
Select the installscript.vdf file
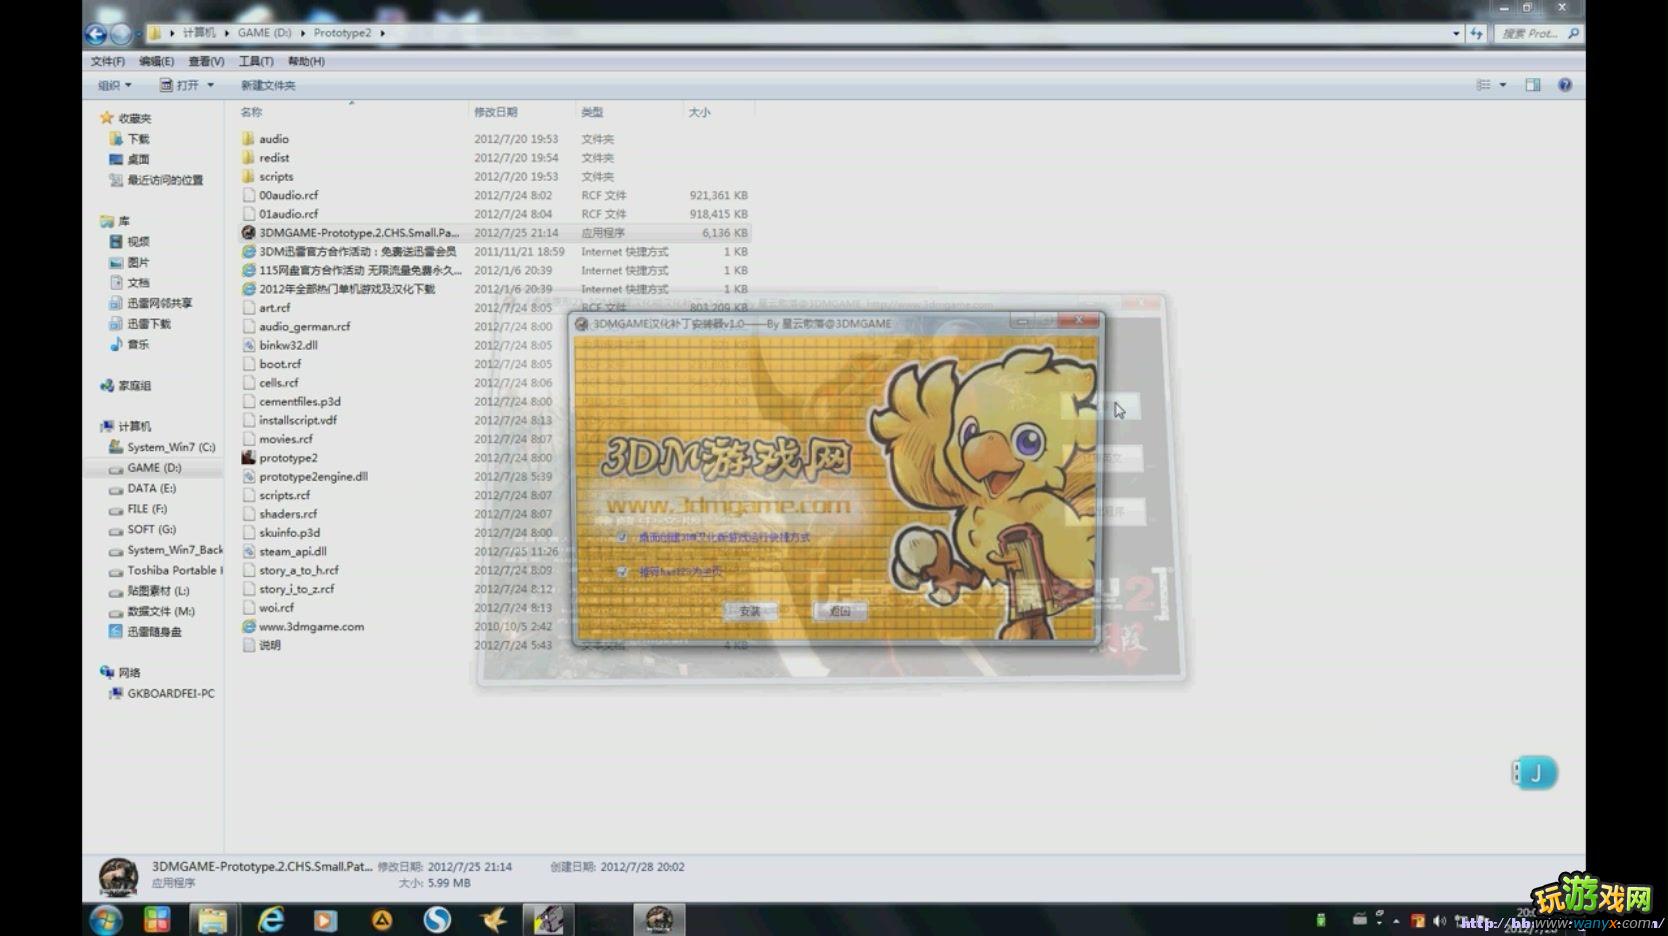298,421
